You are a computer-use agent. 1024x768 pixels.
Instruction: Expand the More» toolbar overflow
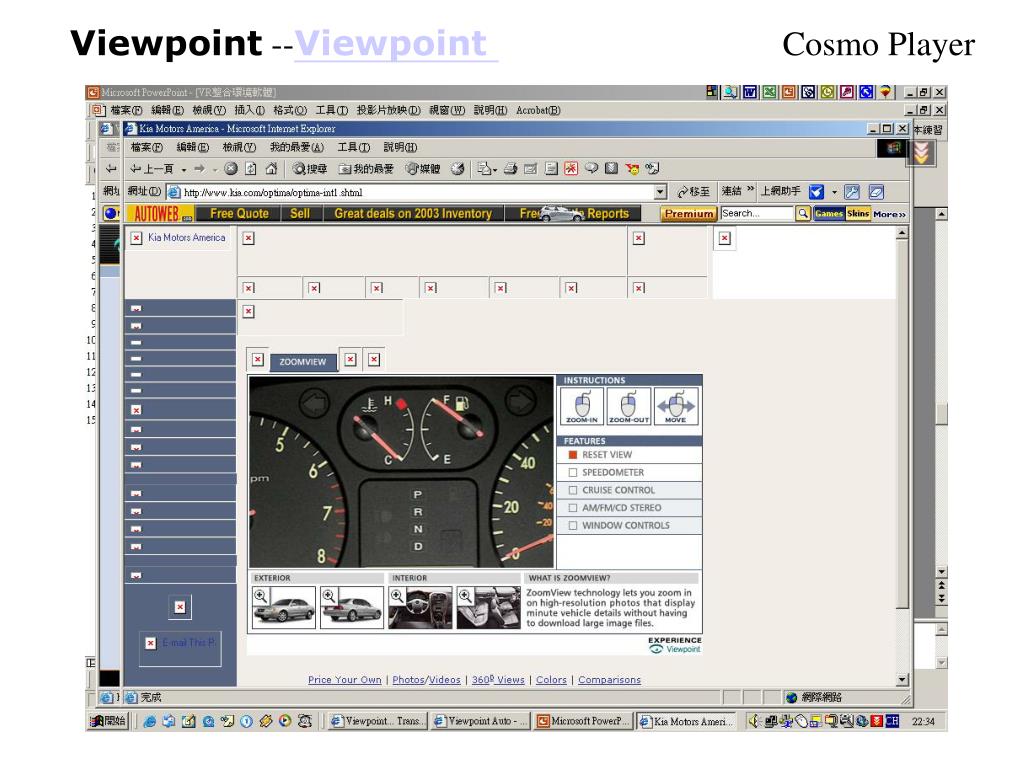tap(889, 214)
